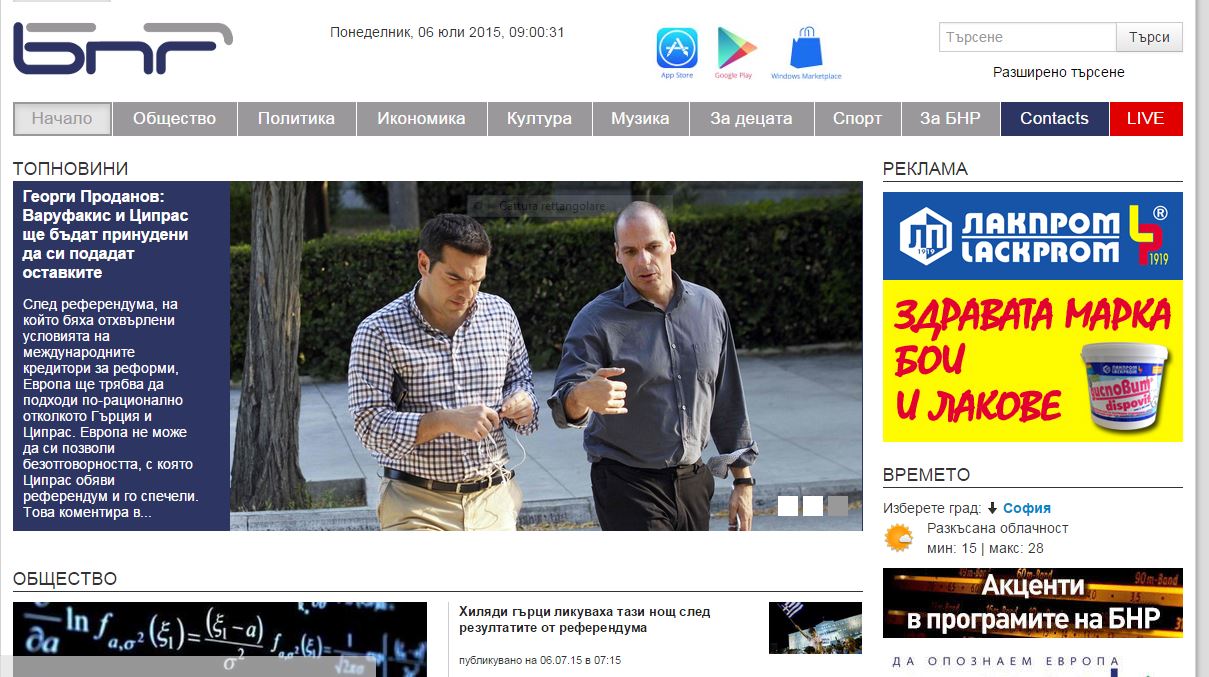Screen dimensions: 1209x677
Task: Open the Георги Проданов top news headline
Action: click(x=106, y=234)
